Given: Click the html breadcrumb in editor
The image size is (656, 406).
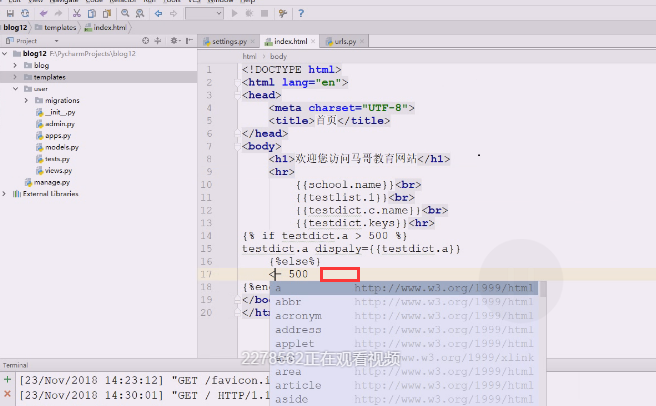Looking at the screenshot, I should point(249,56).
